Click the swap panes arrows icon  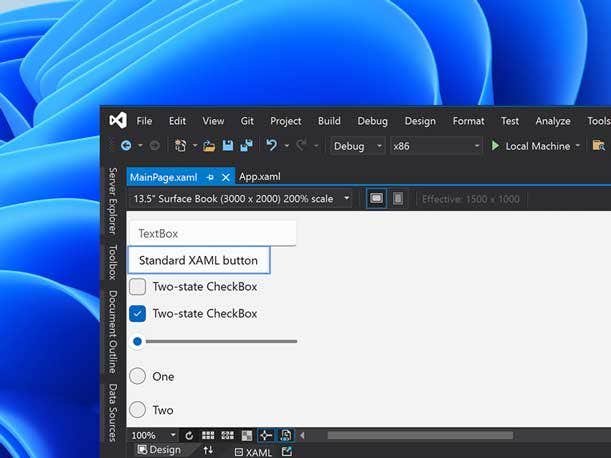pyautogui.click(x=208, y=451)
